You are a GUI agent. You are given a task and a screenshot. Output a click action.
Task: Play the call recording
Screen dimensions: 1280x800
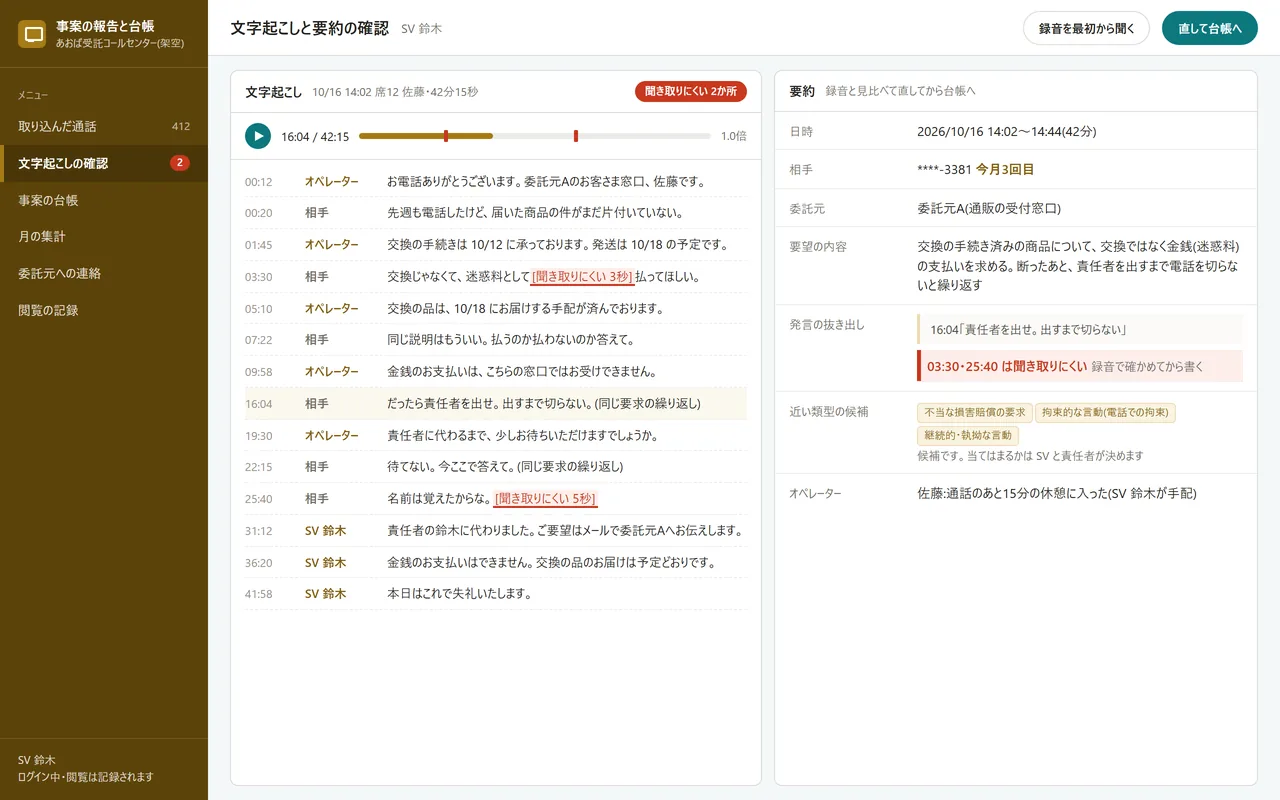point(258,136)
